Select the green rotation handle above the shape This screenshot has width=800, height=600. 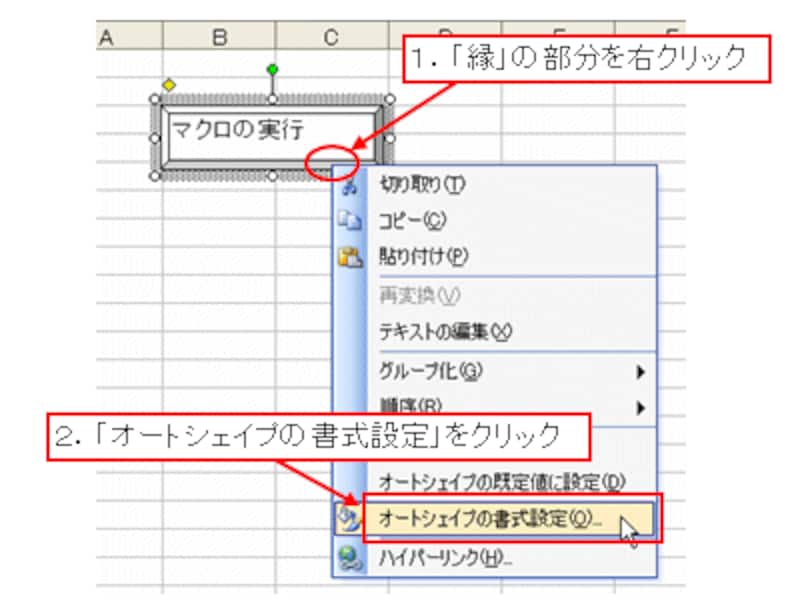coord(272,69)
